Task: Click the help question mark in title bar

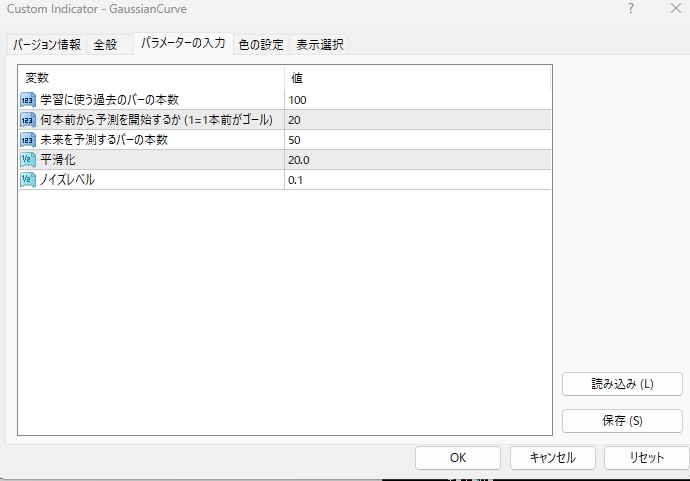Action: pyautogui.click(x=631, y=8)
